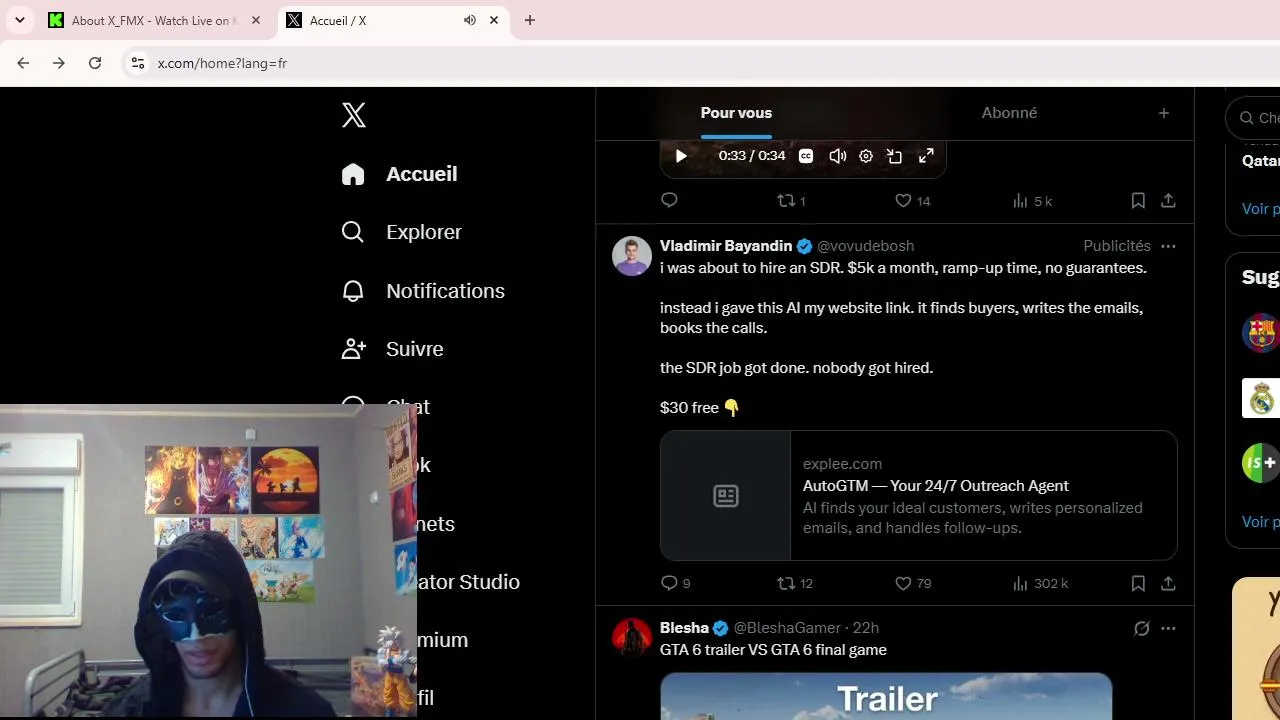The height and width of the screenshot is (720, 1280).
Task: Share the video post
Action: coord(1168,201)
